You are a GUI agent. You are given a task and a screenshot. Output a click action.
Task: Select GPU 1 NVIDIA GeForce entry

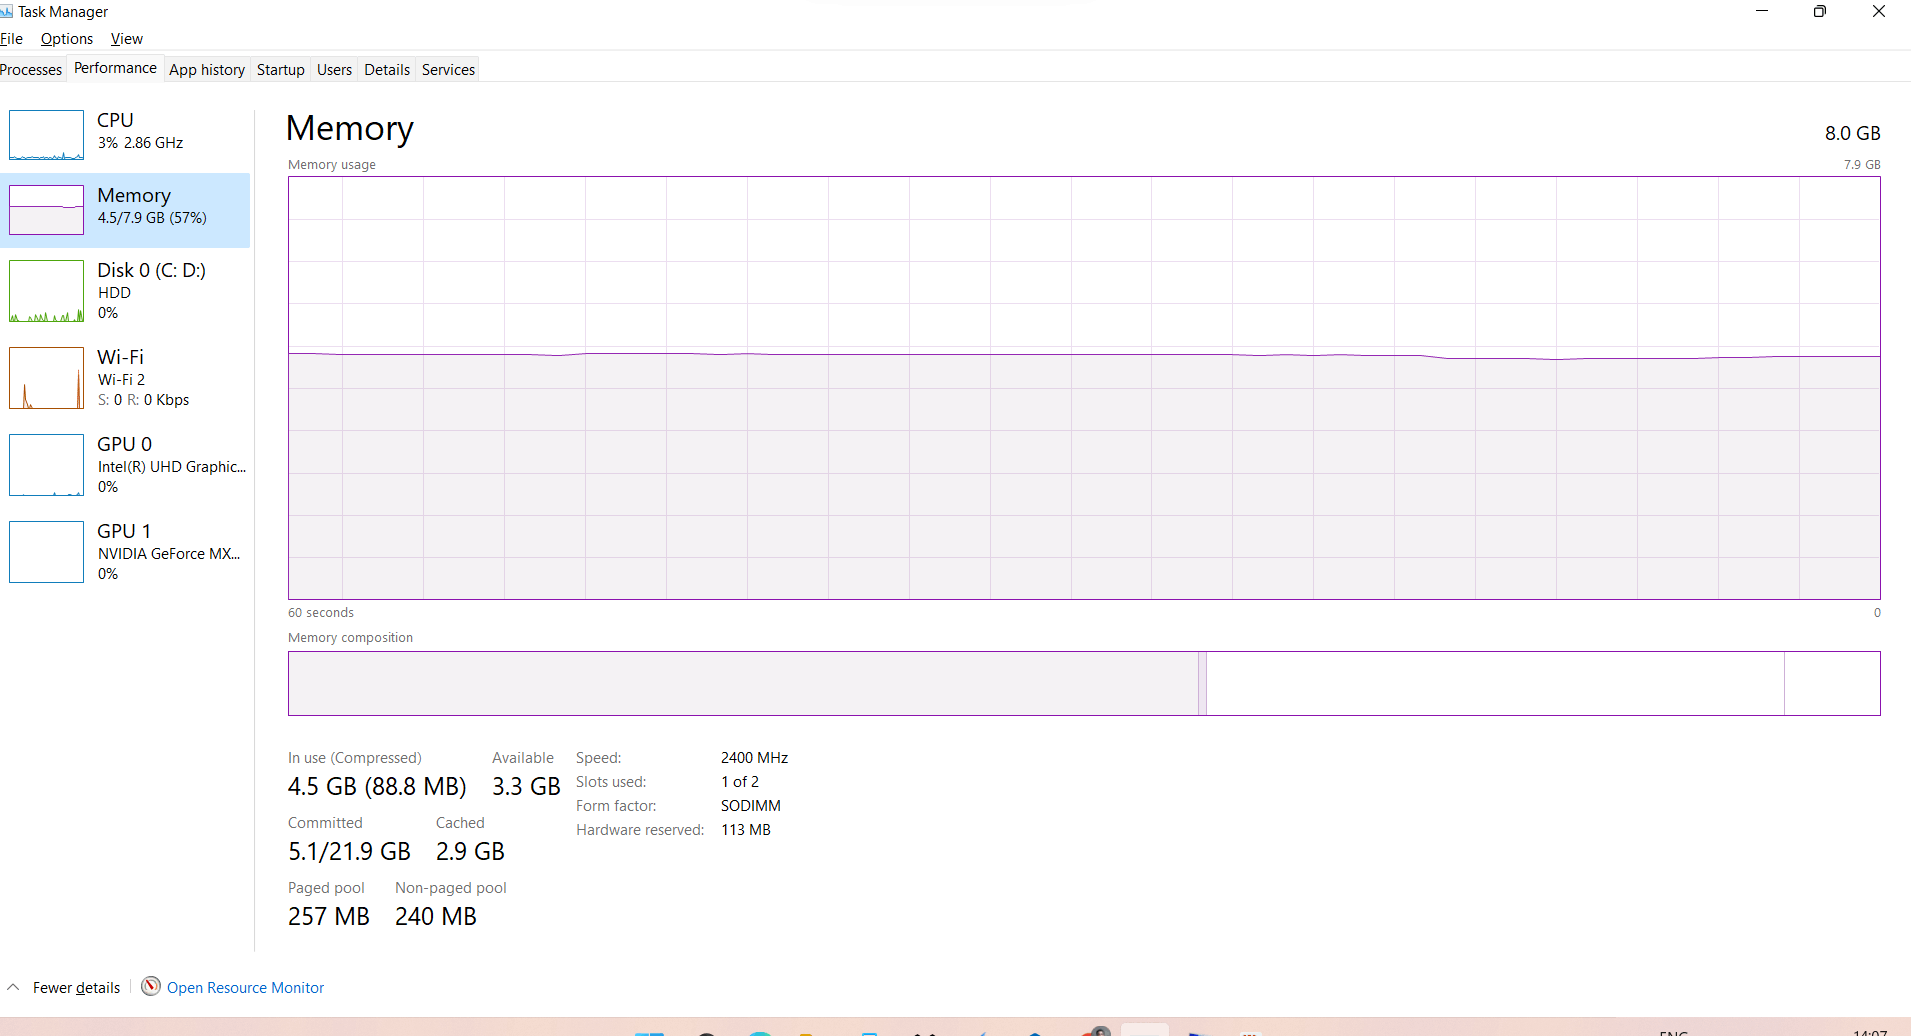(125, 552)
